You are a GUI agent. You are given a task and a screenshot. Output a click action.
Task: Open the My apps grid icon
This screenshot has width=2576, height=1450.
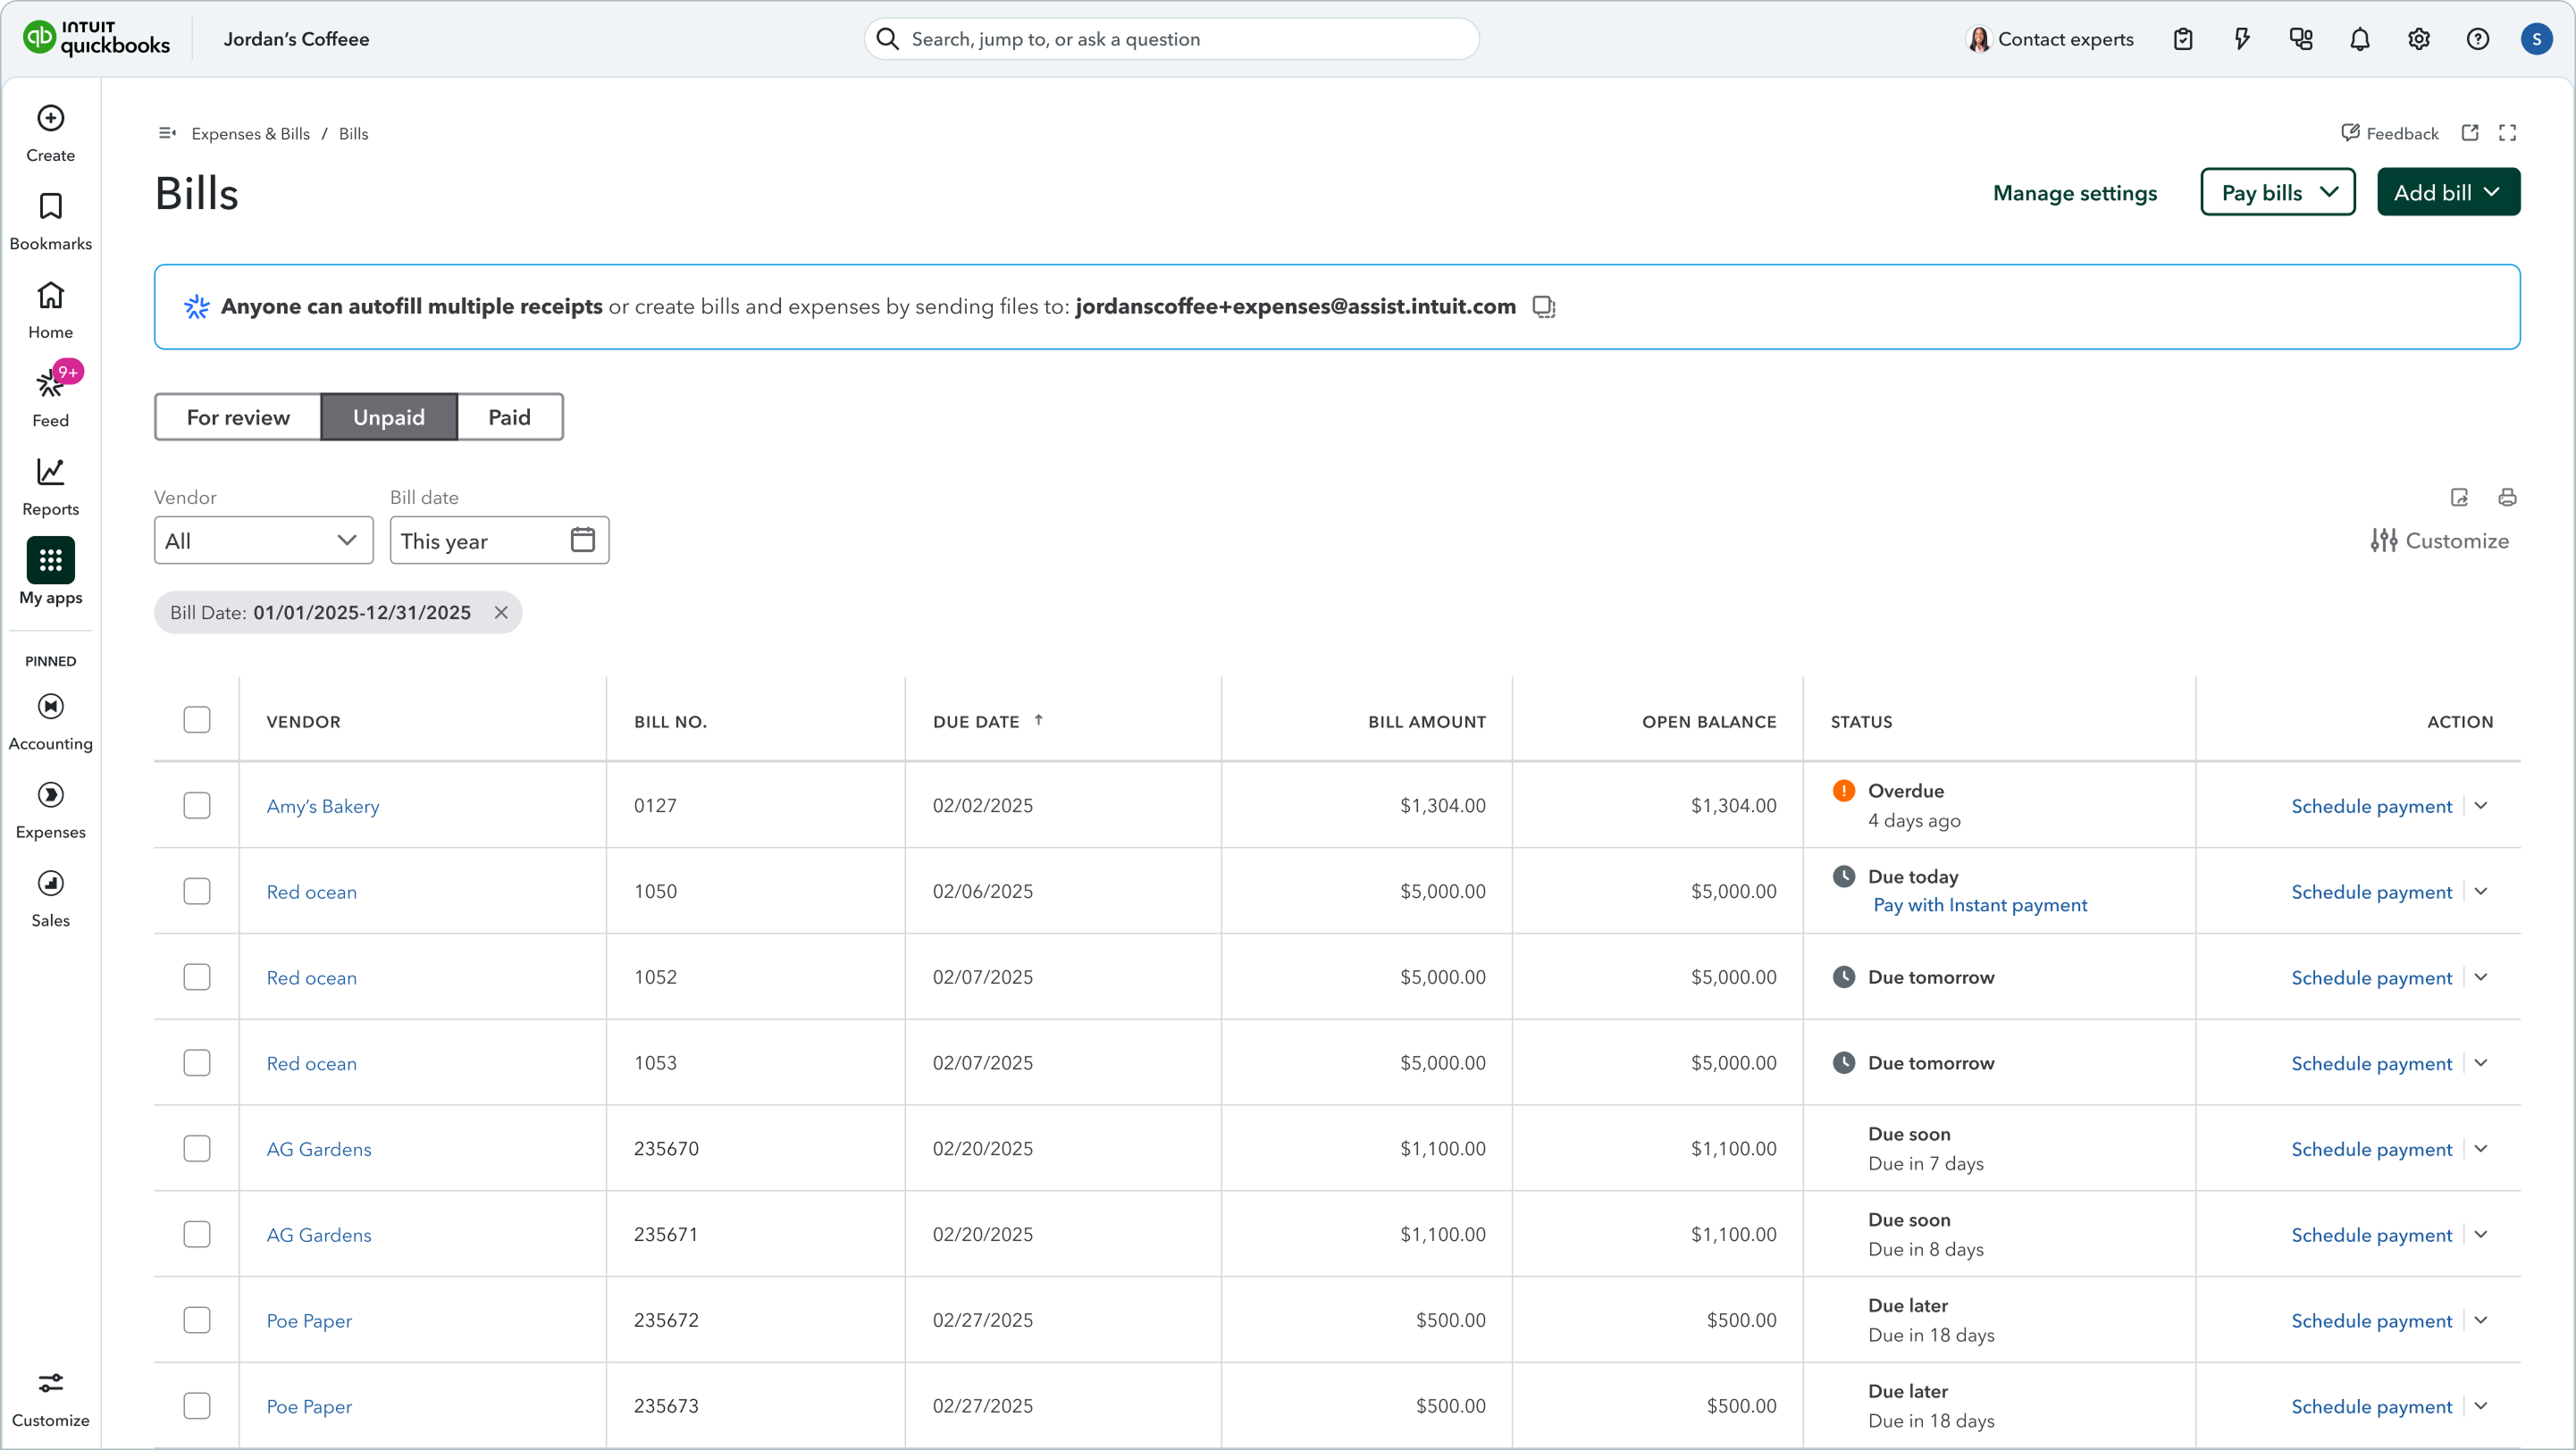click(50, 560)
